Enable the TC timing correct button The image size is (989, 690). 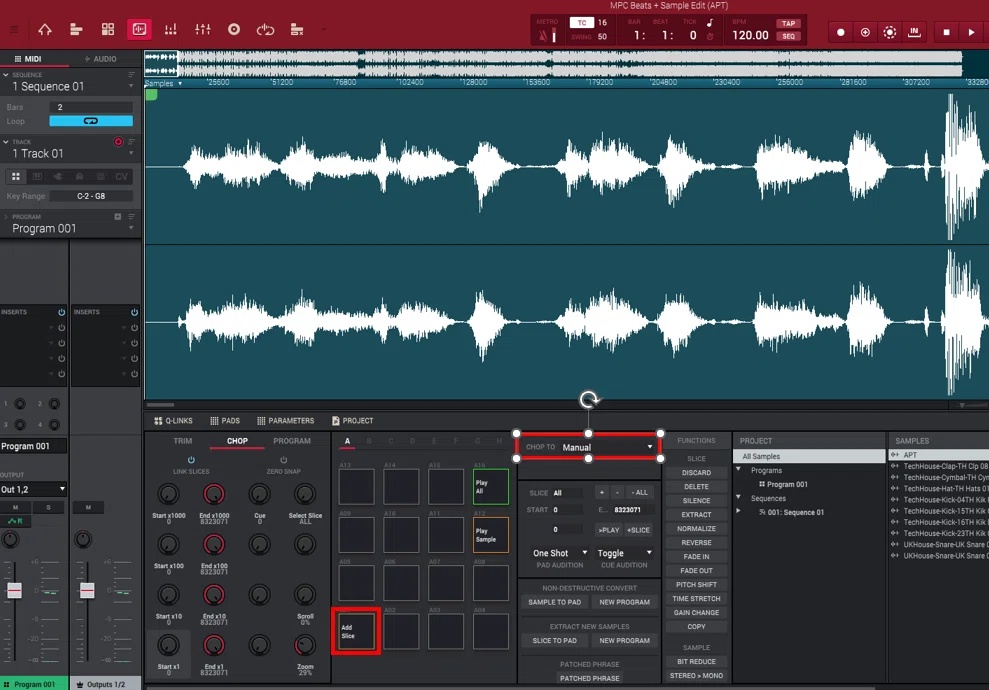tap(582, 23)
